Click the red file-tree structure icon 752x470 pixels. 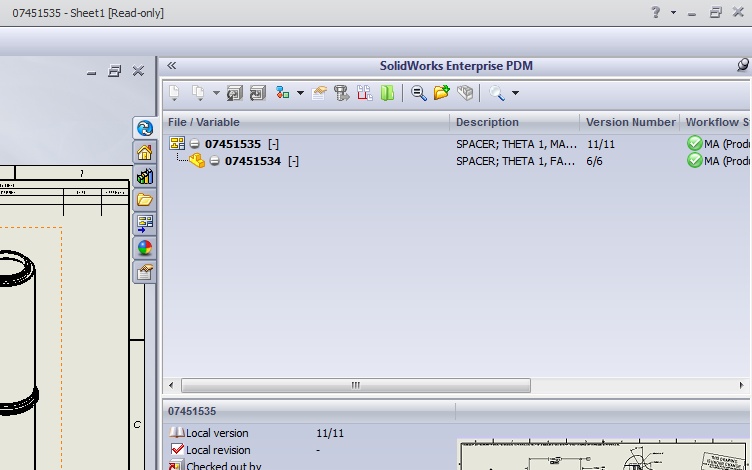(x=364, y=93)
